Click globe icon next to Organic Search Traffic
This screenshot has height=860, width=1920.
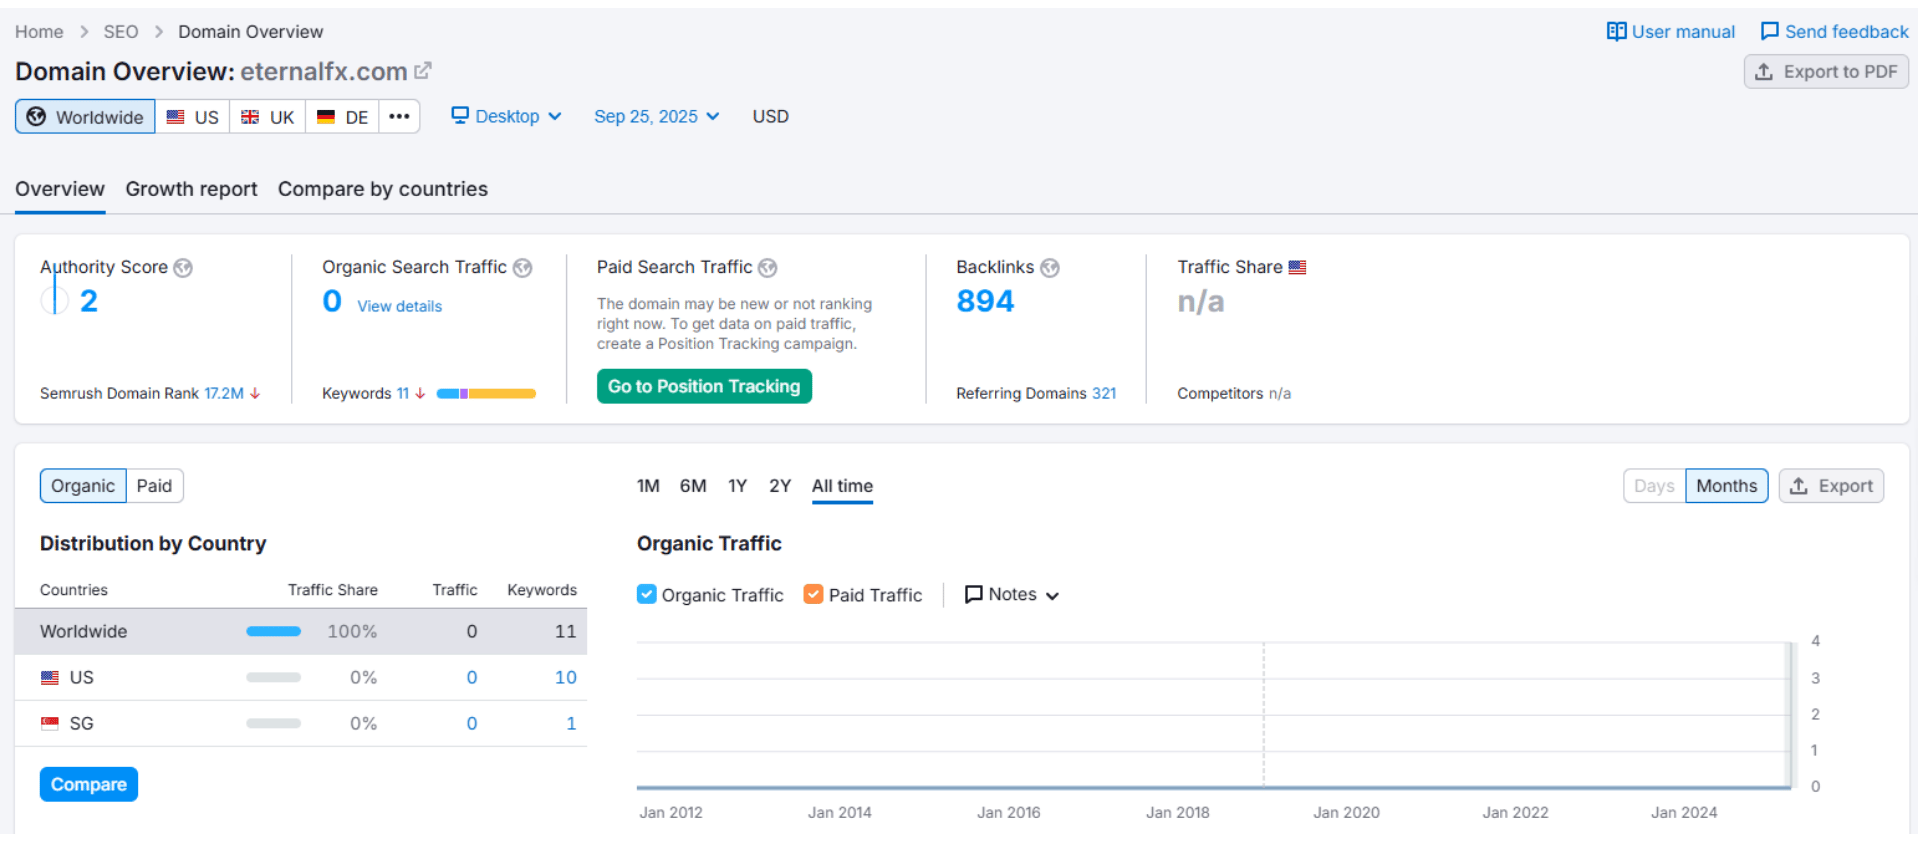[x=522, y=268]
